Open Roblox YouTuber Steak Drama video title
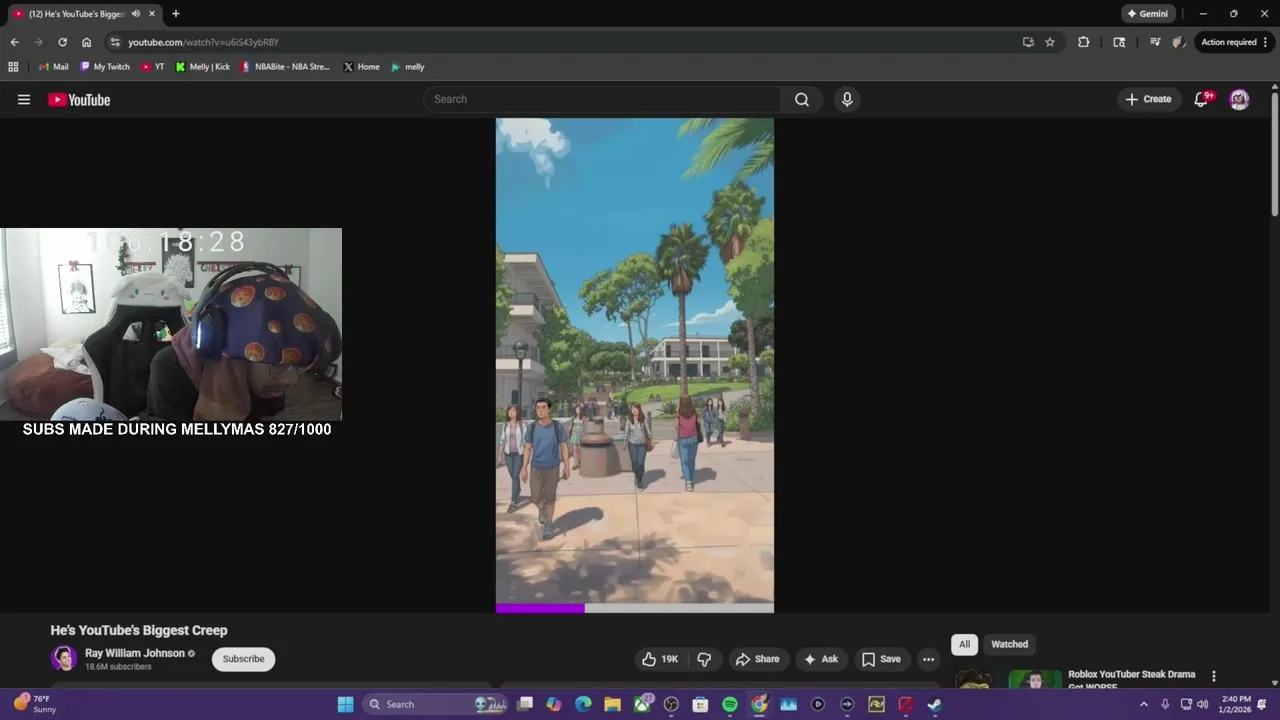The image size is (1280, 720). (1131, 679)
